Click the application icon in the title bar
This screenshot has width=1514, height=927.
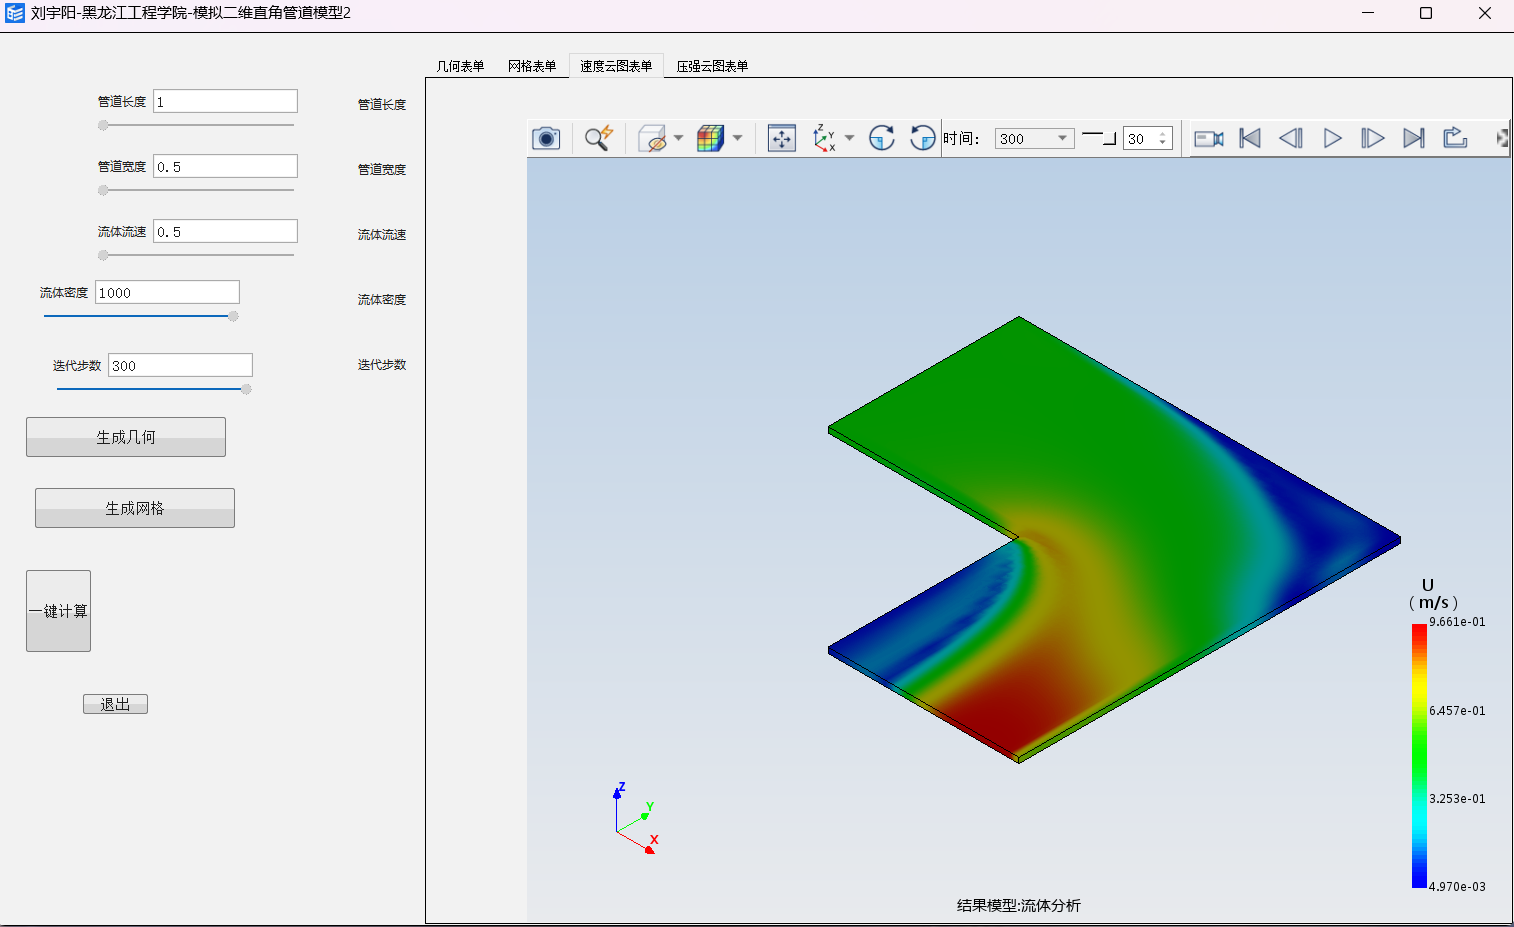coord(15,13)
